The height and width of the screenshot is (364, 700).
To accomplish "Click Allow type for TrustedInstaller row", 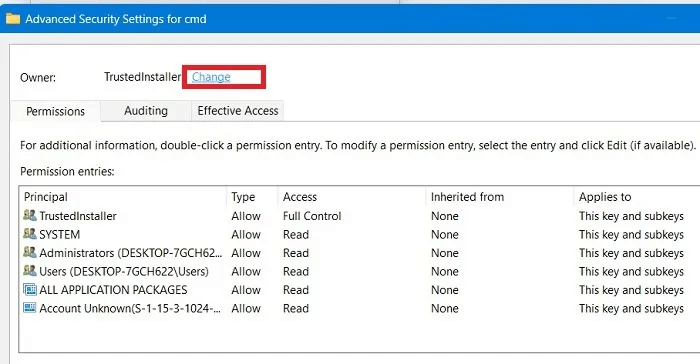I will 246,216.
